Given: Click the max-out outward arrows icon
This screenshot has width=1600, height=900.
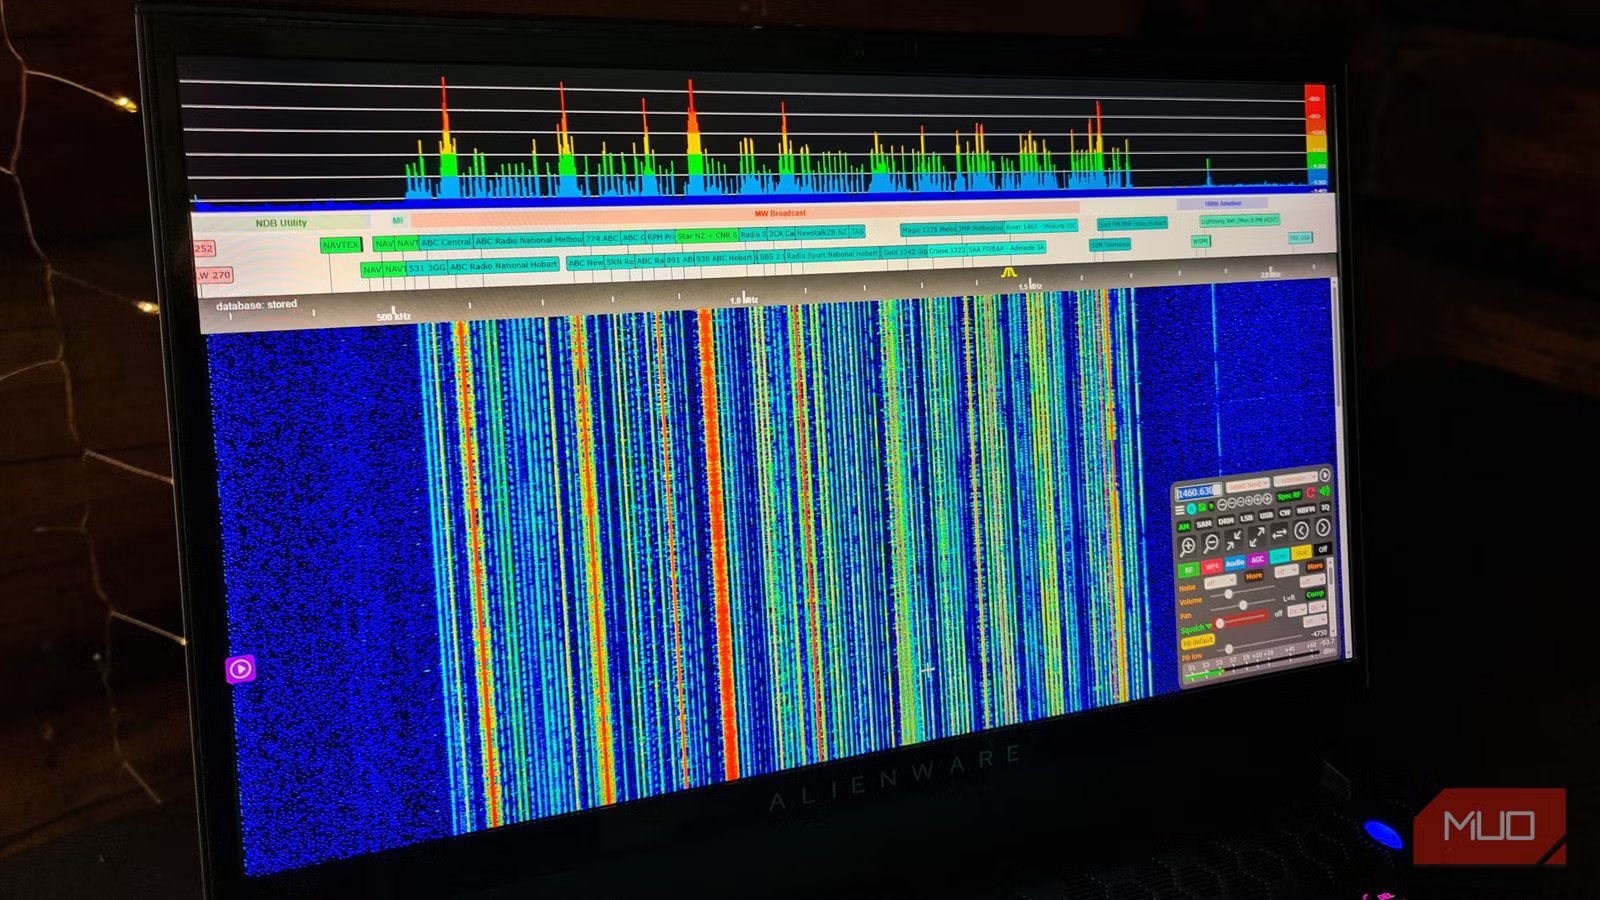Looking at the screenshot, I should coord(1257,537).
